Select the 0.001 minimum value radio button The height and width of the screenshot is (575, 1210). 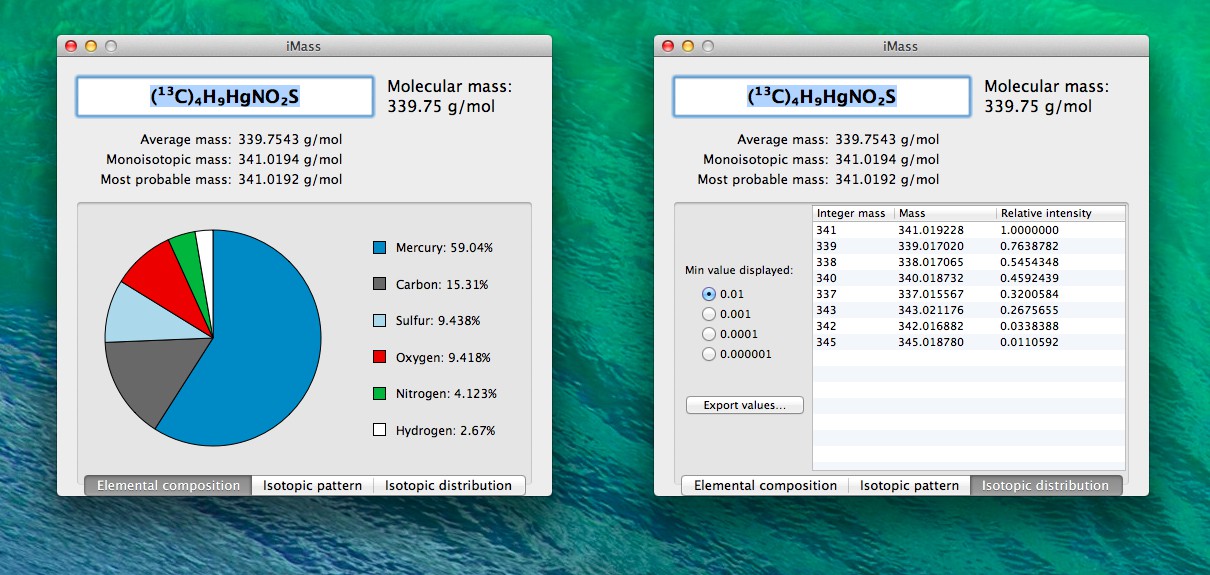[709, 314]
